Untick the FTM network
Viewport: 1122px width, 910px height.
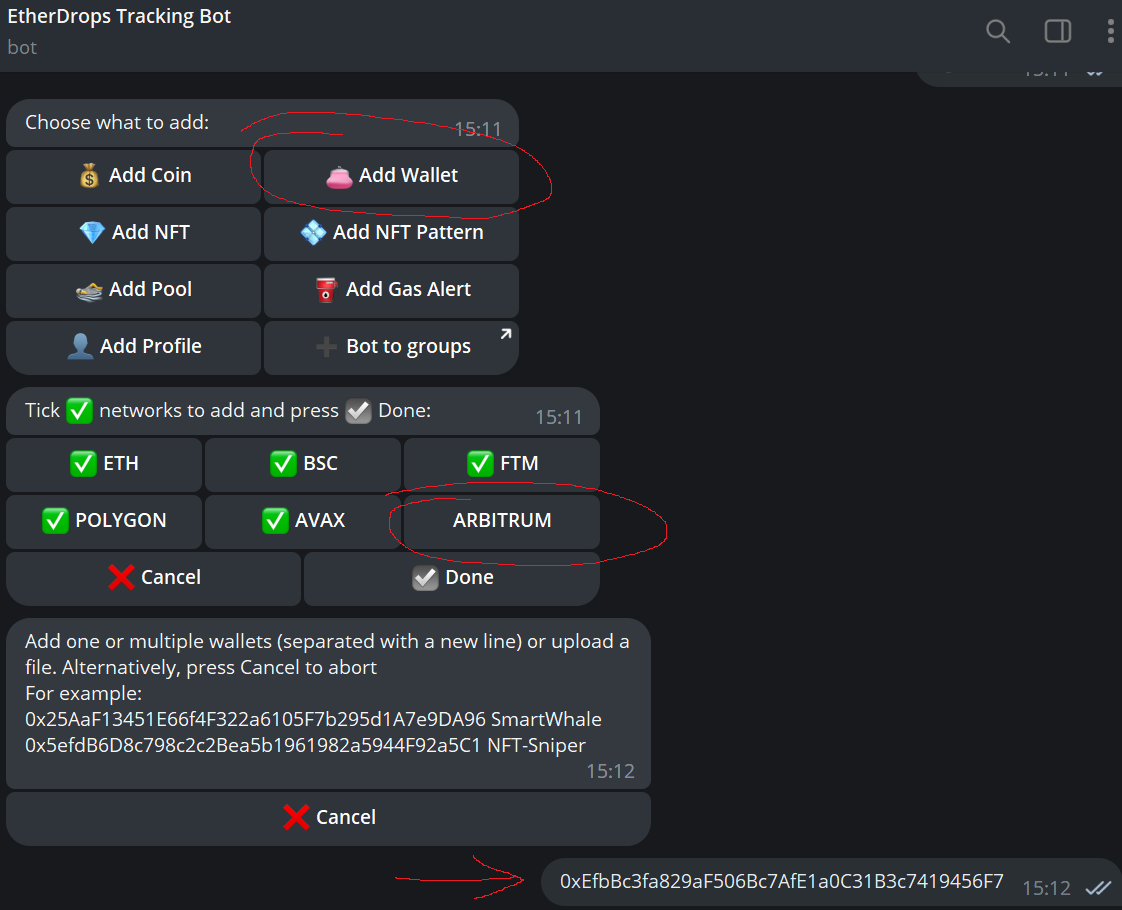(x=502, y=464)
